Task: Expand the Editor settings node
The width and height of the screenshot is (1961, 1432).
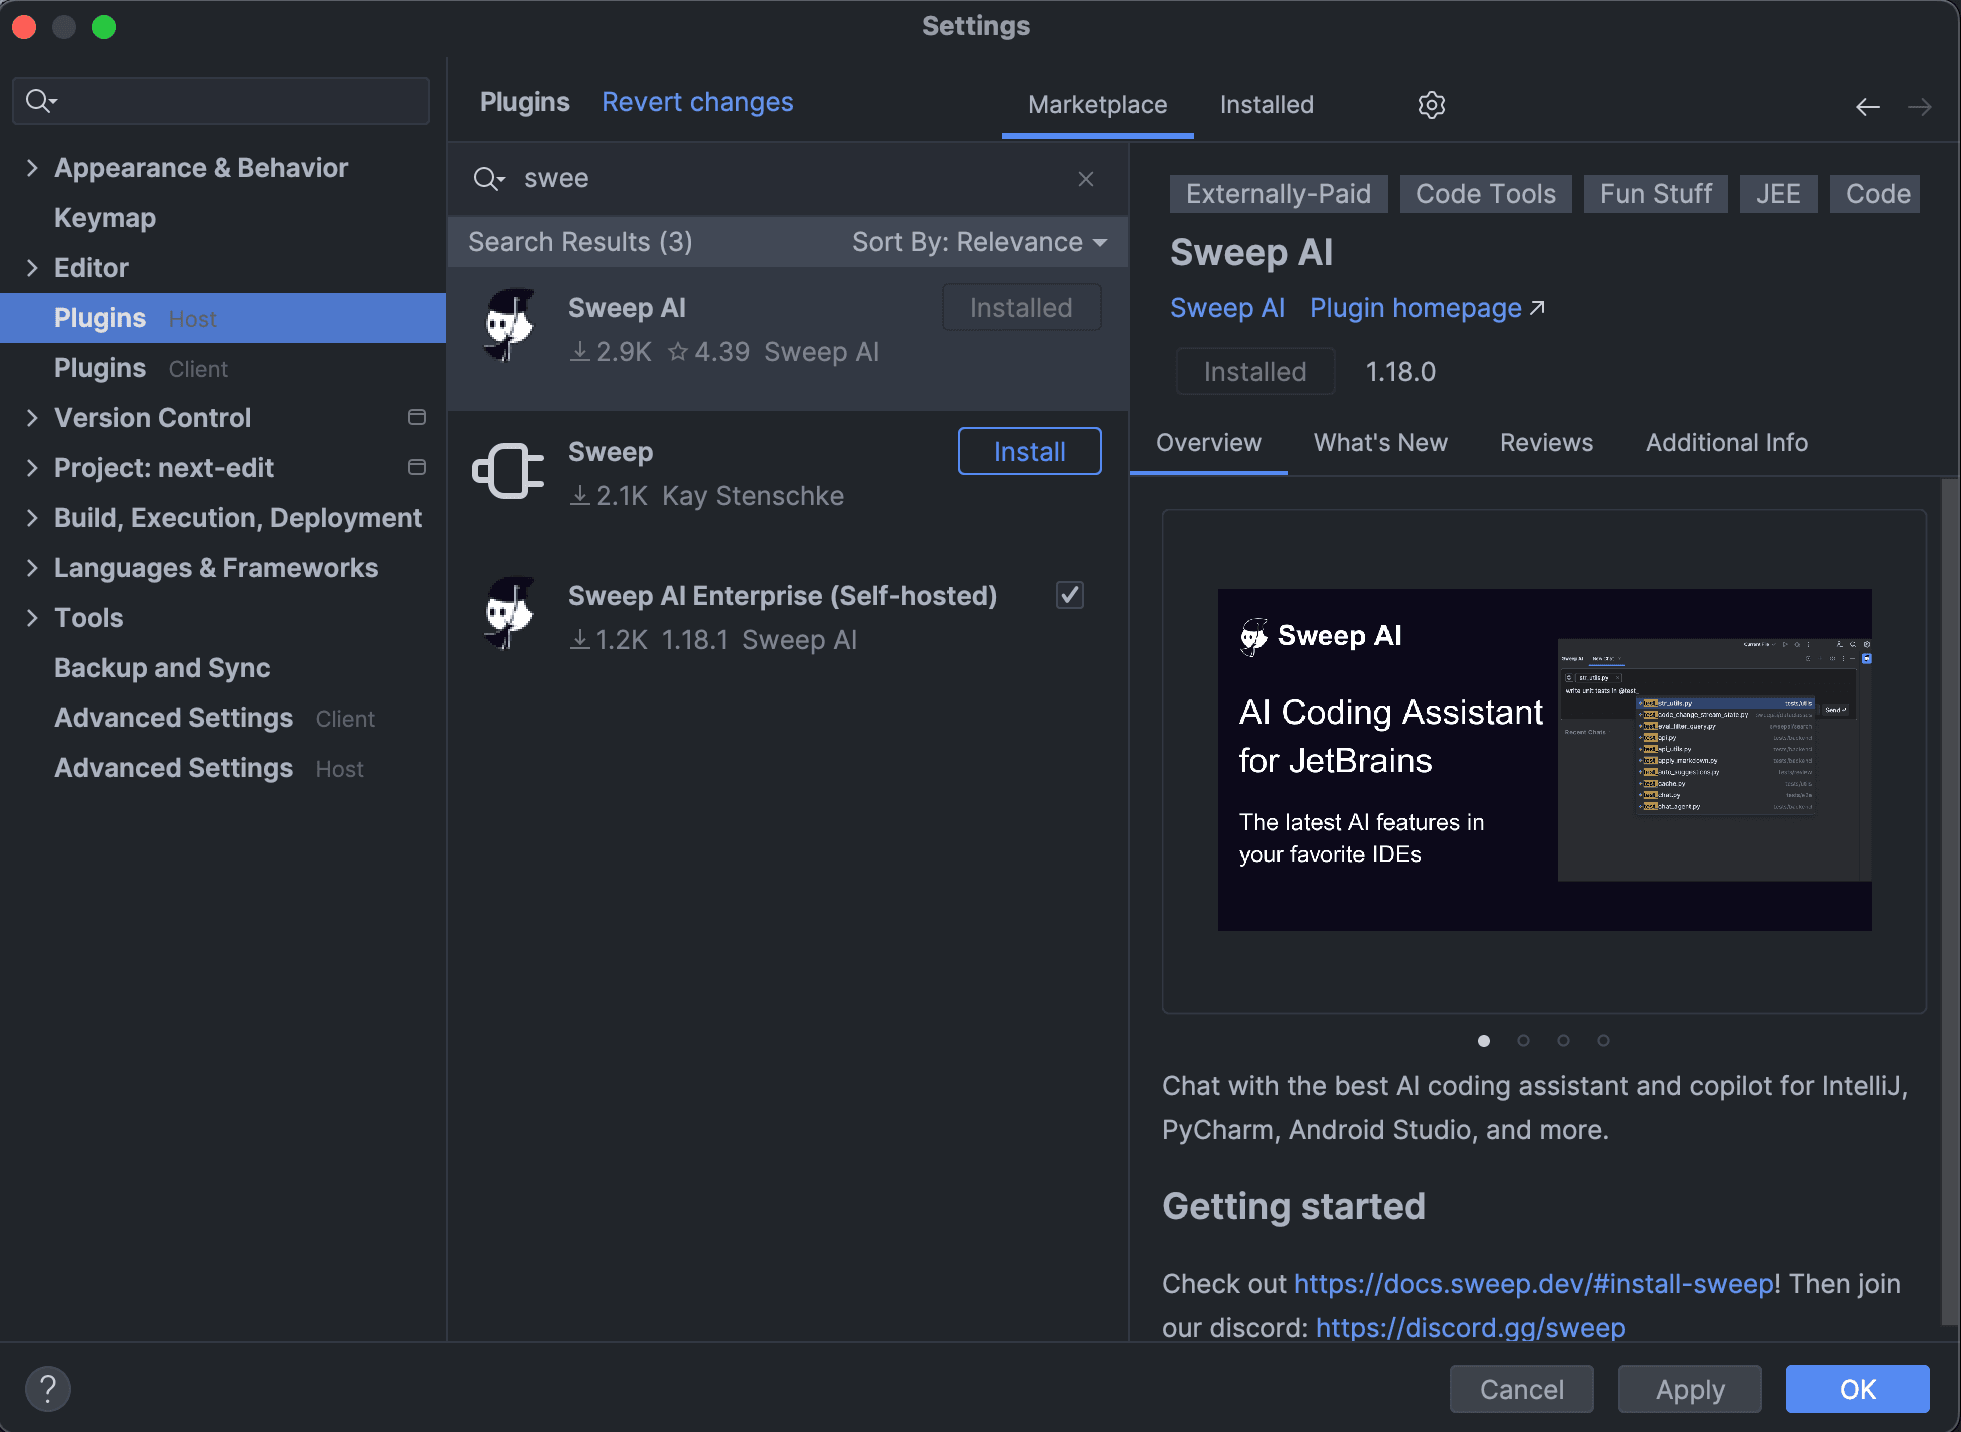Action: point(32,268)
